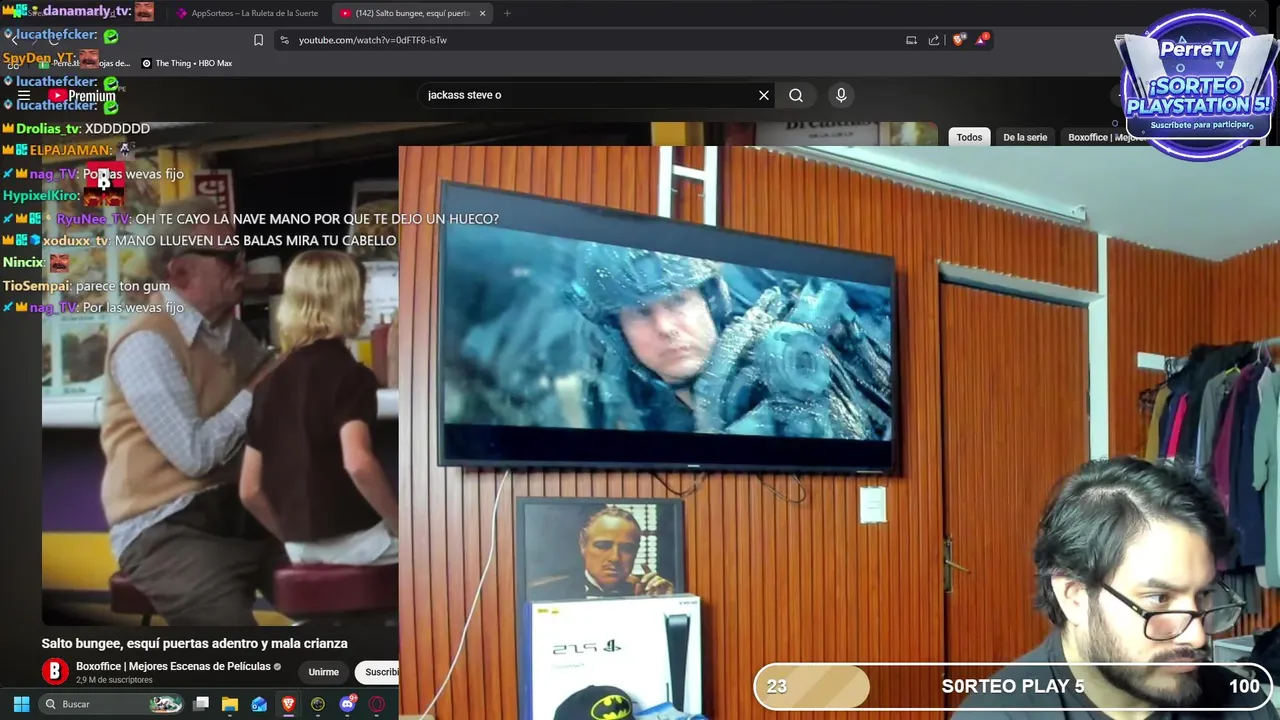
Task: Click the 2,9 M de suscriptores text
Action: coord(114,680)
